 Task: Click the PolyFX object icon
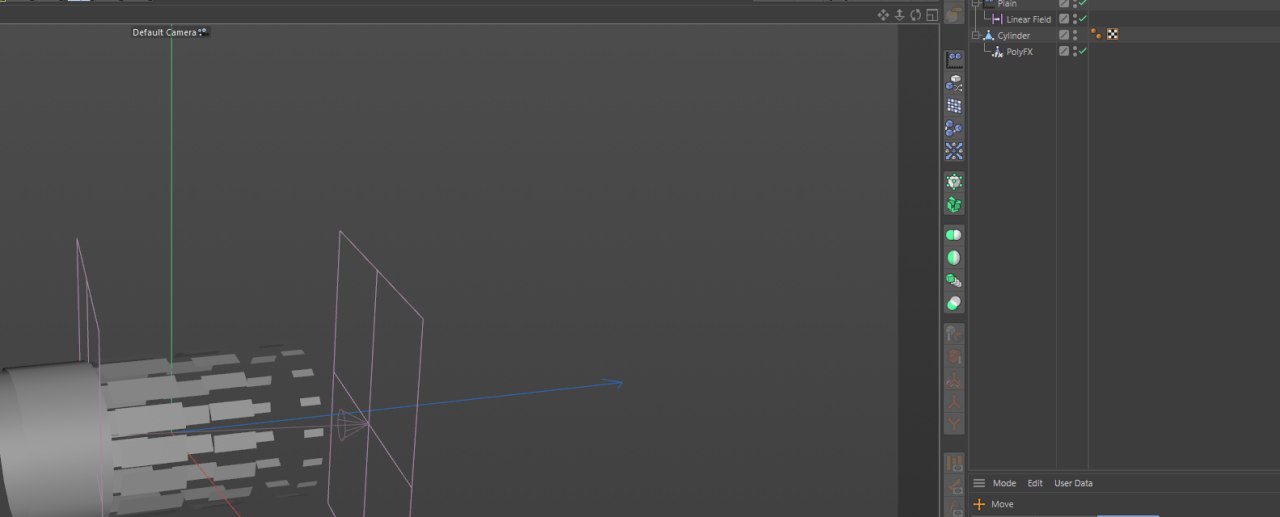[x=997, y=51]
